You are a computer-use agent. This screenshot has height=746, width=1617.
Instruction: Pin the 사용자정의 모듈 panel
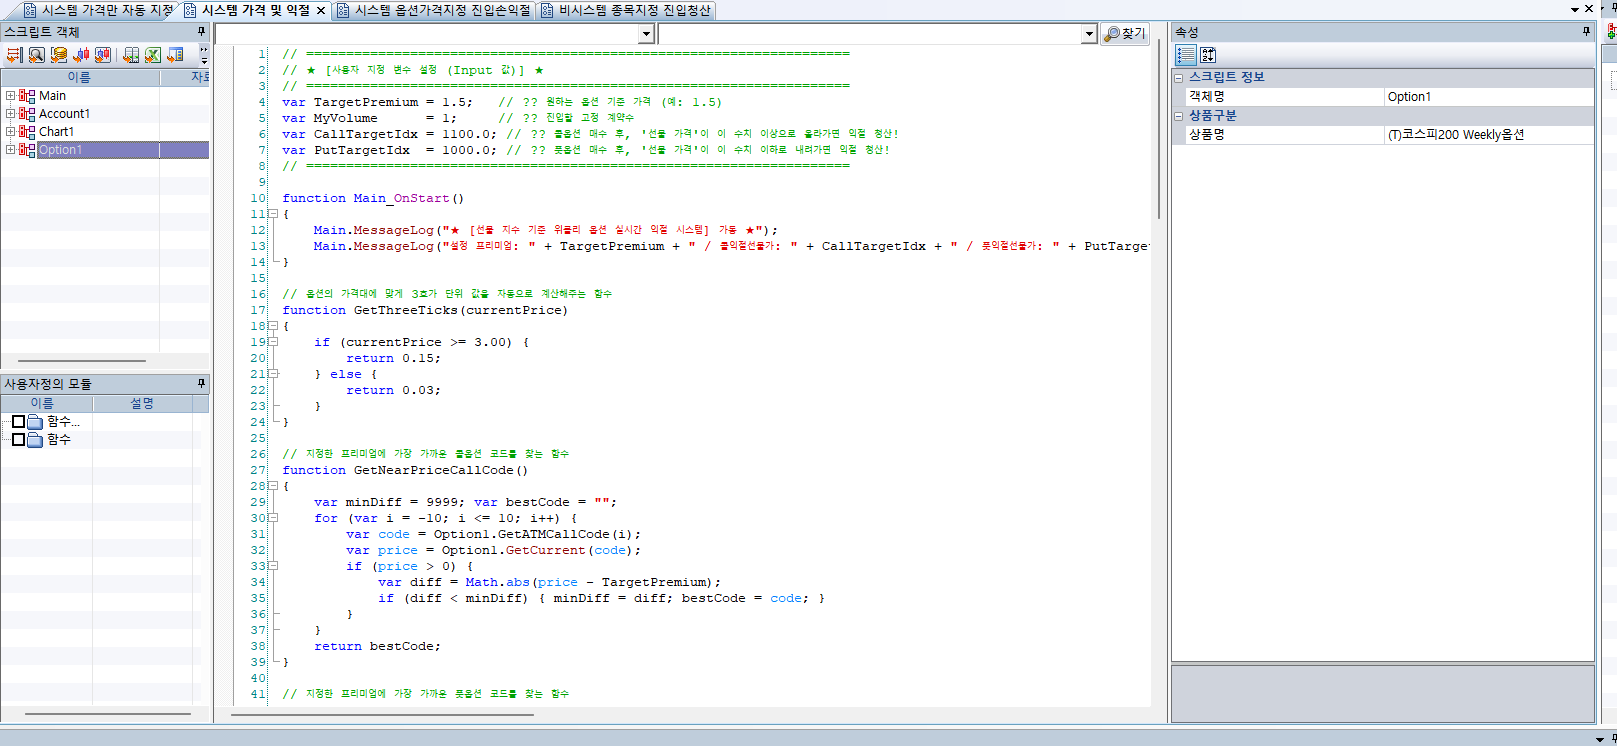point(201,383)
